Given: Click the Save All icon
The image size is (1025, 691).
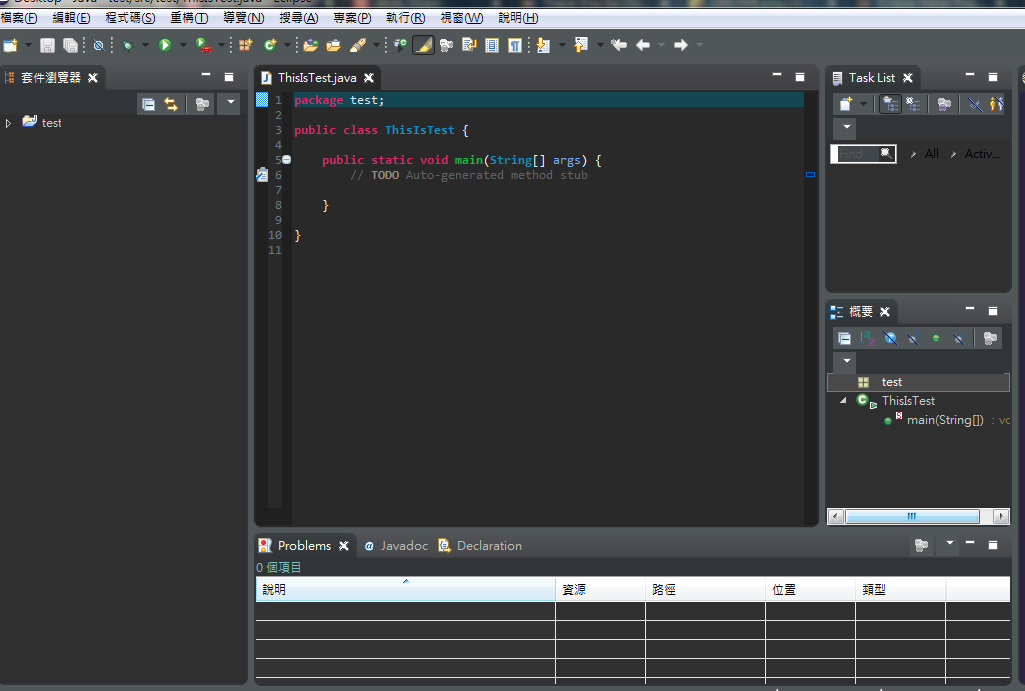Looking at the screenshot, I should click(x=70, y=45).
